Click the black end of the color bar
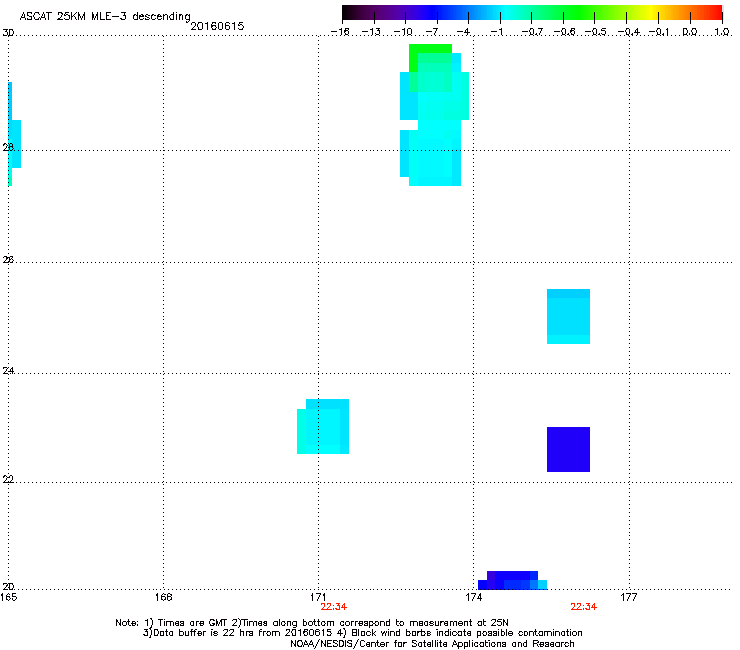 (347, 12)
